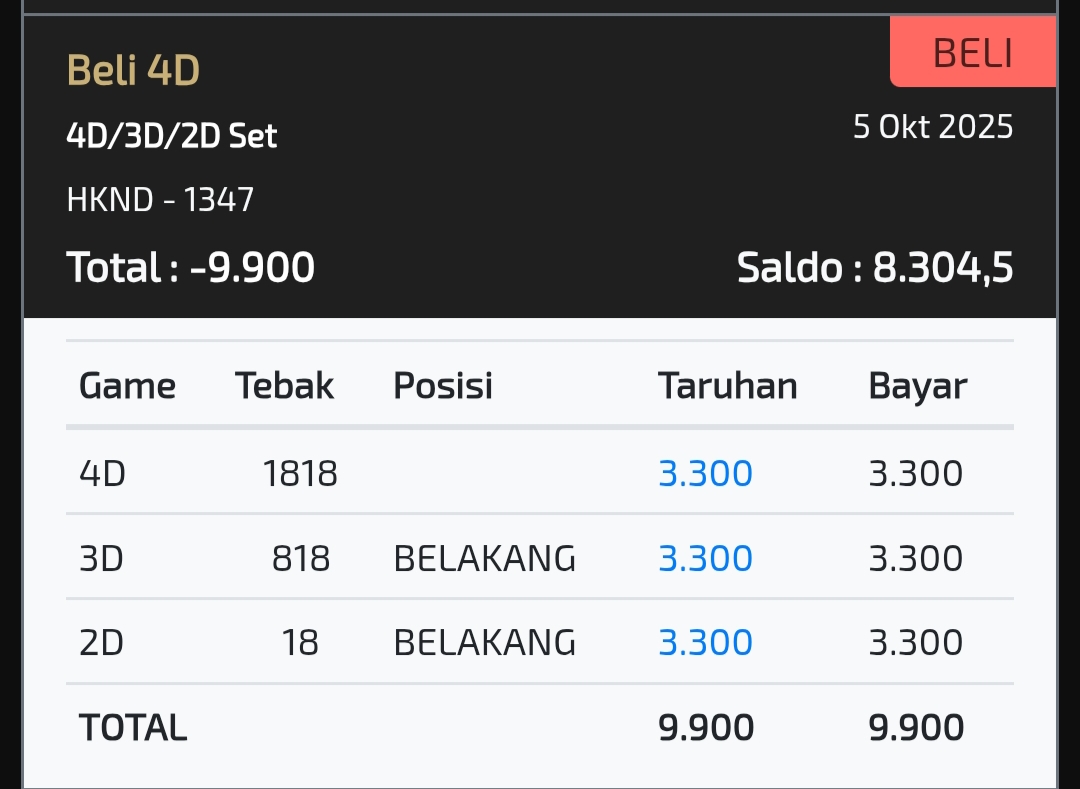Click the TOTAL row label
Viewport: 1080px width, 789px height.
click(133, 728)
